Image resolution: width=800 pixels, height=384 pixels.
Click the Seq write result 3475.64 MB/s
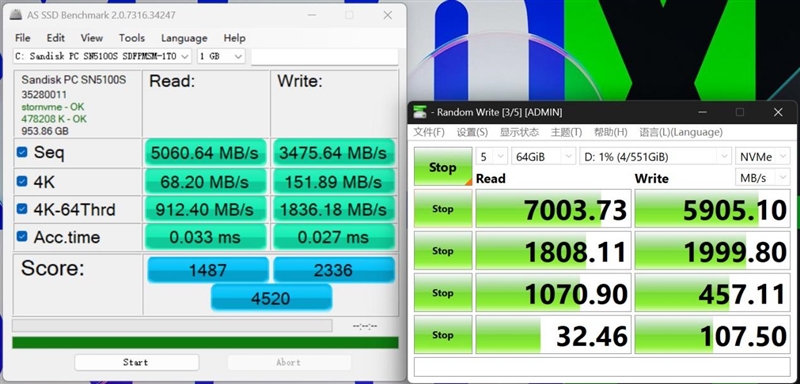tap(333, 152)
